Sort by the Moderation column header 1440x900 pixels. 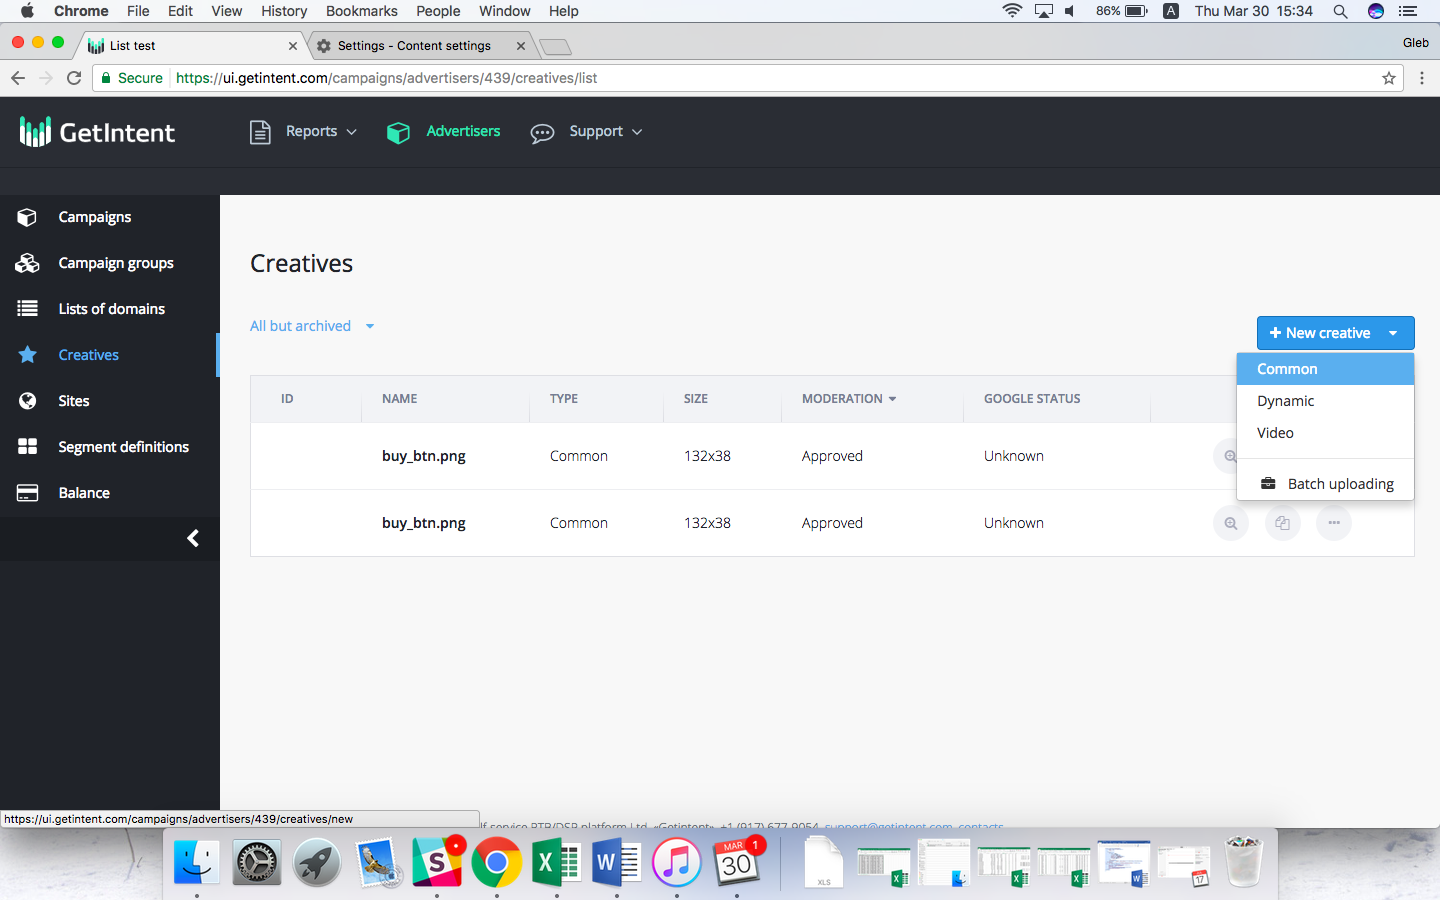[848, 399]
